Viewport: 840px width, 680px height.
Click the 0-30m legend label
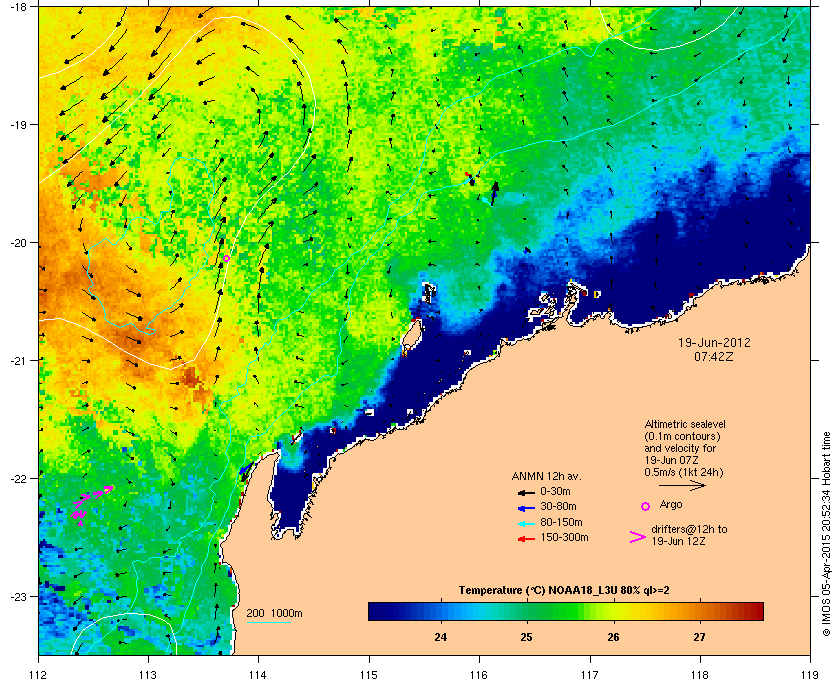pyautogui.click(x=555, y=491)
